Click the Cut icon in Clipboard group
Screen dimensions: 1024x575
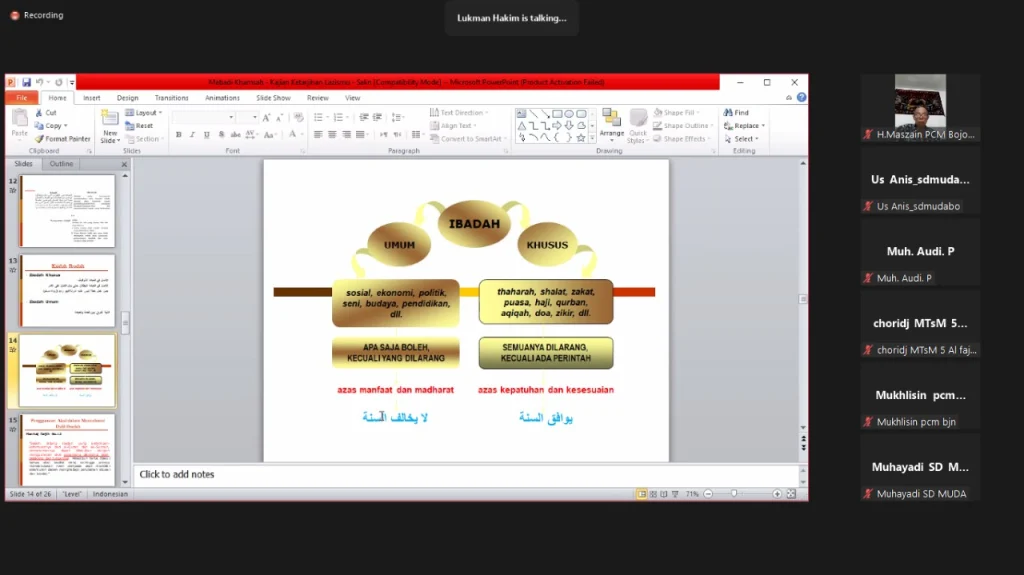click(46, 113)
